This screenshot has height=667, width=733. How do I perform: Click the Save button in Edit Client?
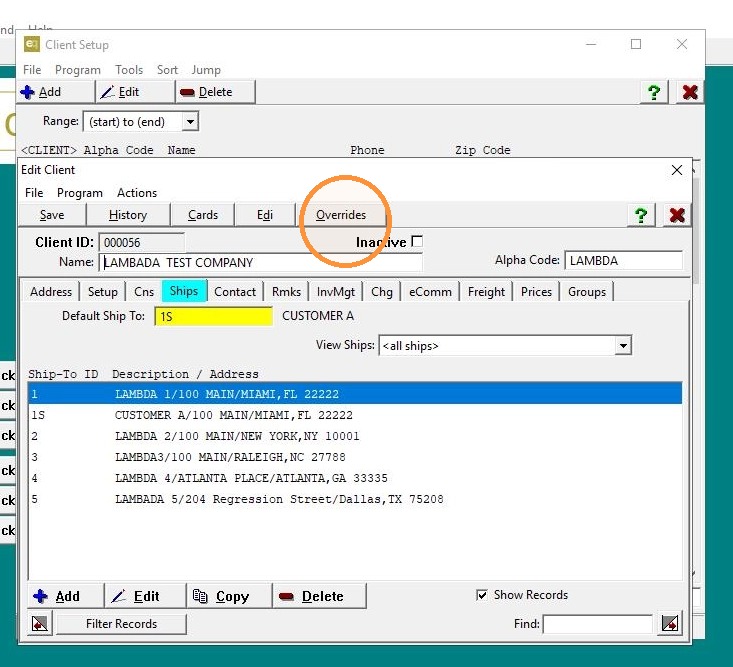coord(52,215)
